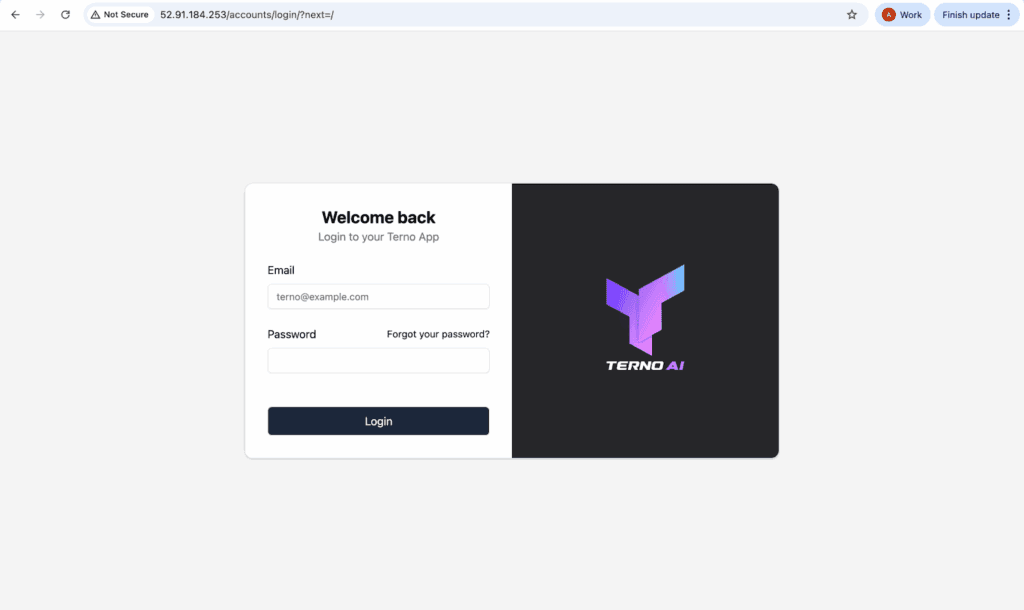The width and height of the screenshot is (1024, 610).
Task: Click the browser forward arrow
Action: tap(40, 14)
